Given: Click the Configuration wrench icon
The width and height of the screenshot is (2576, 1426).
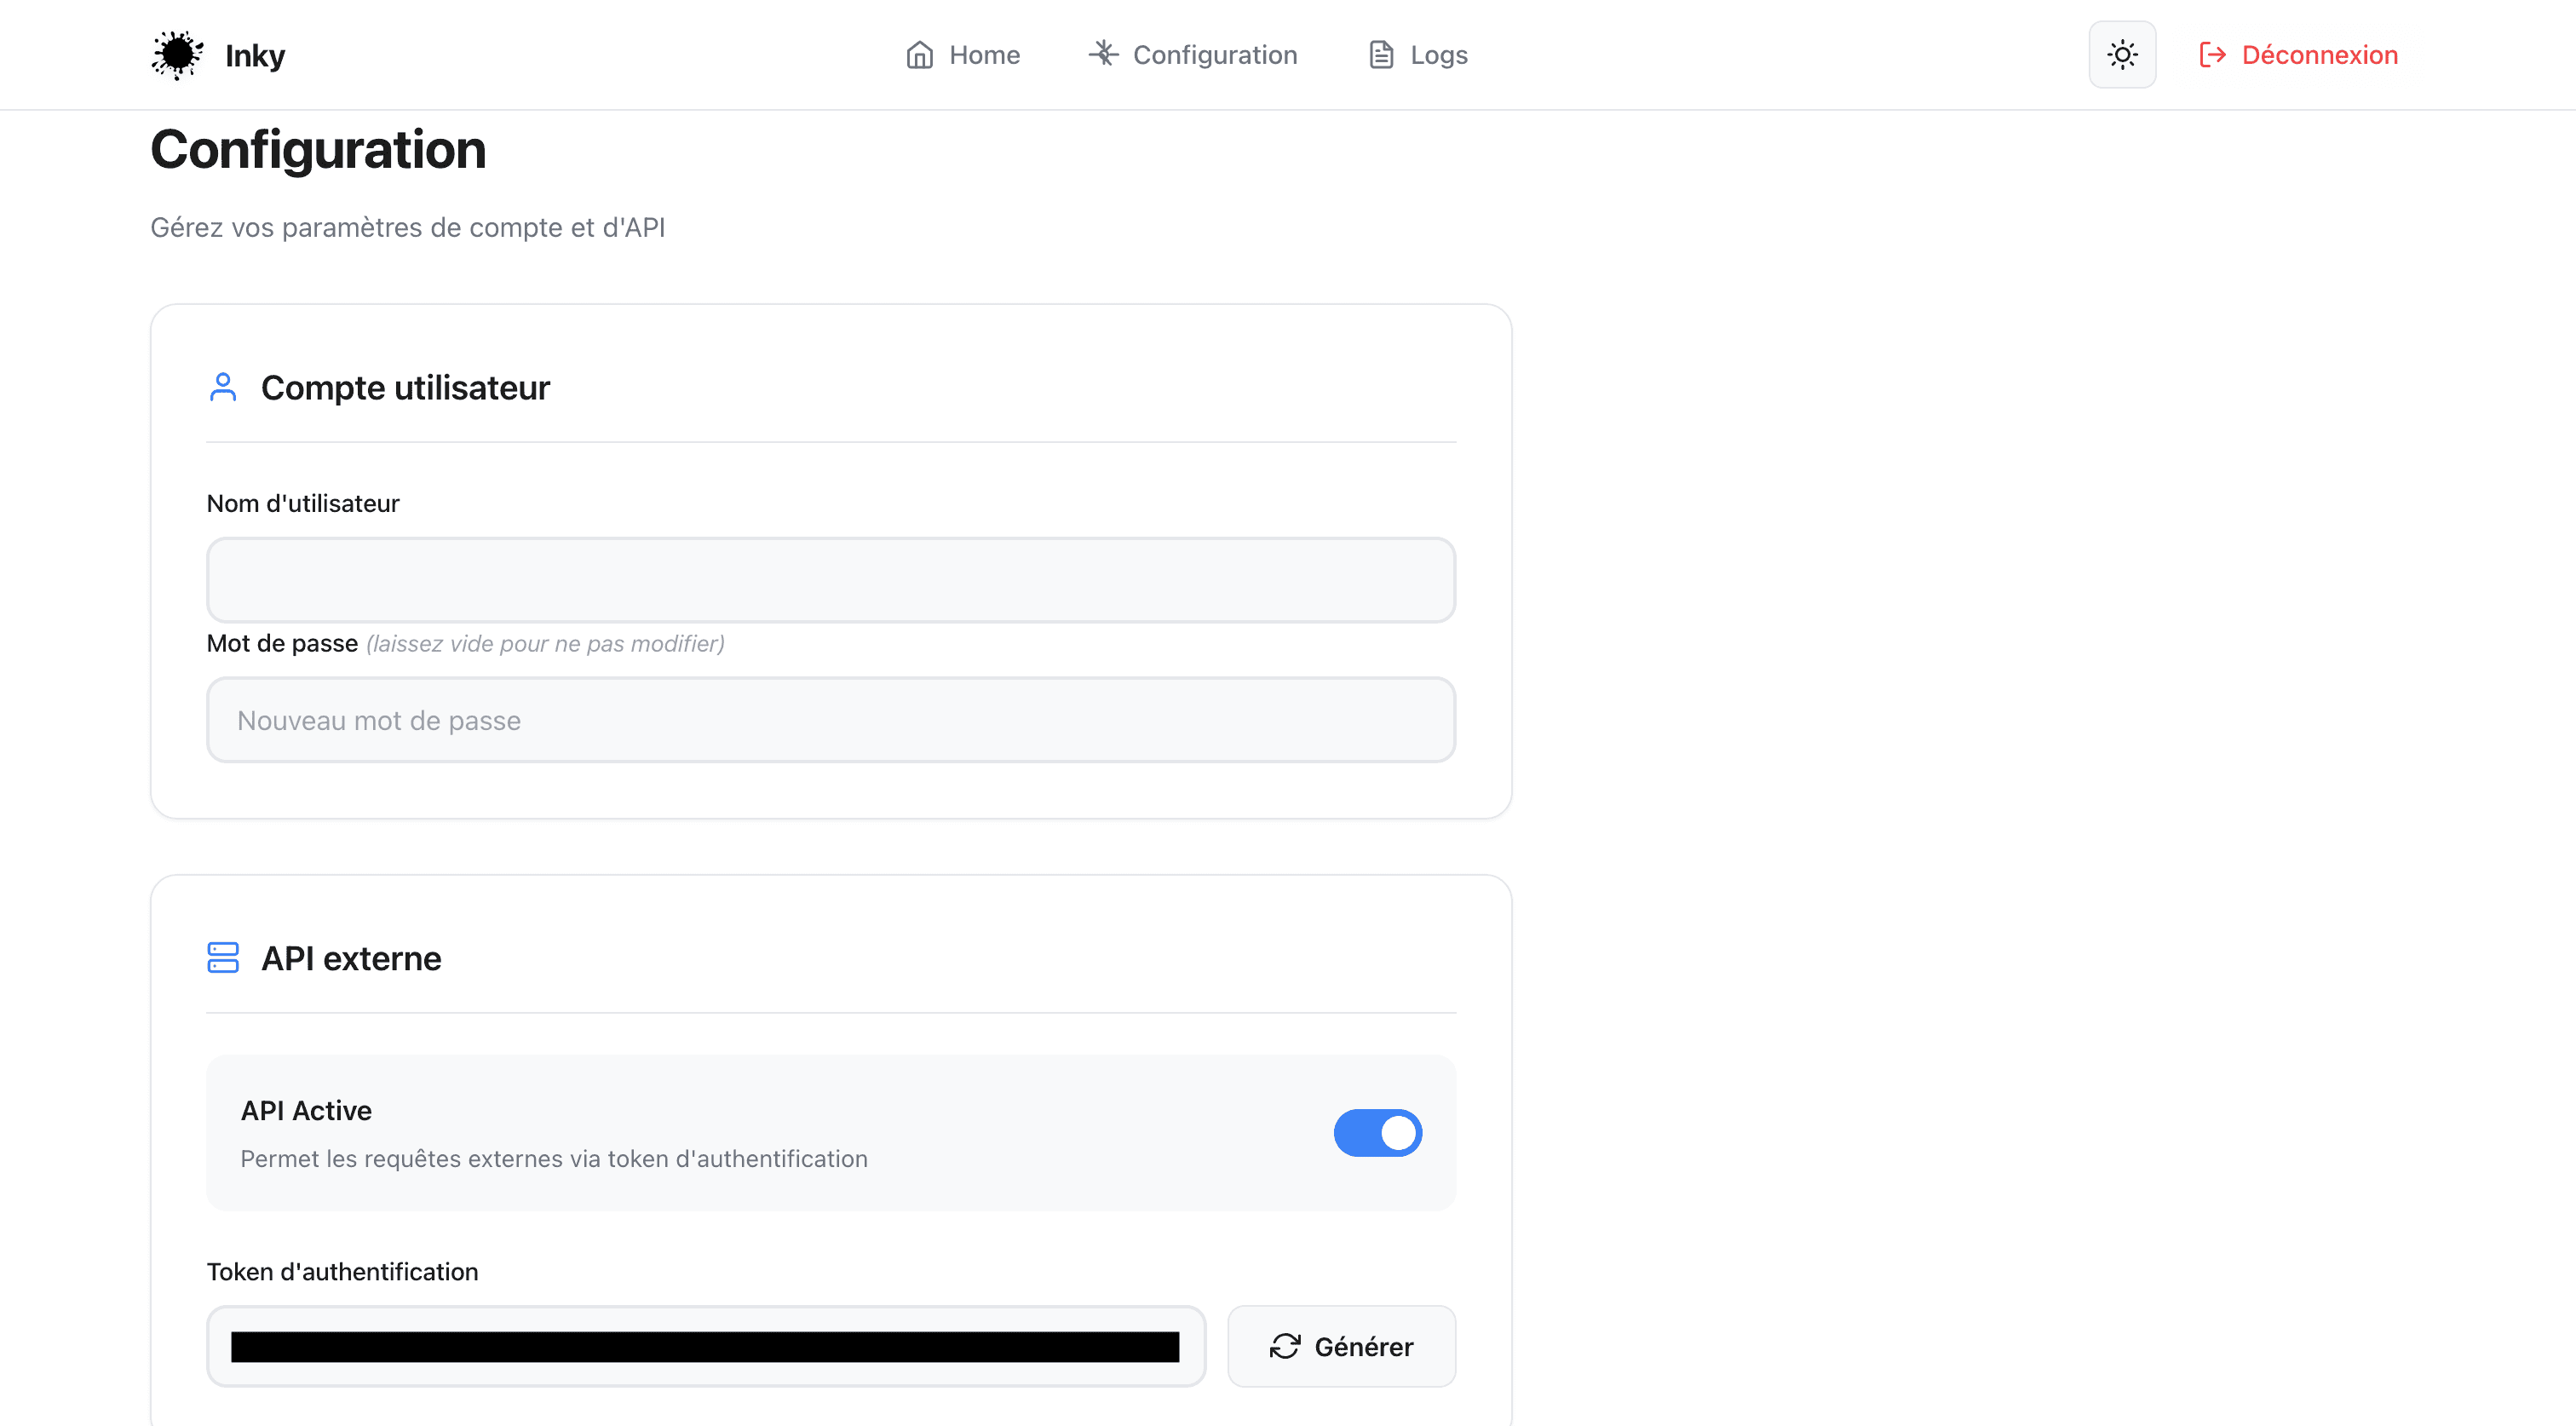Looking at the screenshot, I should tap(1102, 54).
